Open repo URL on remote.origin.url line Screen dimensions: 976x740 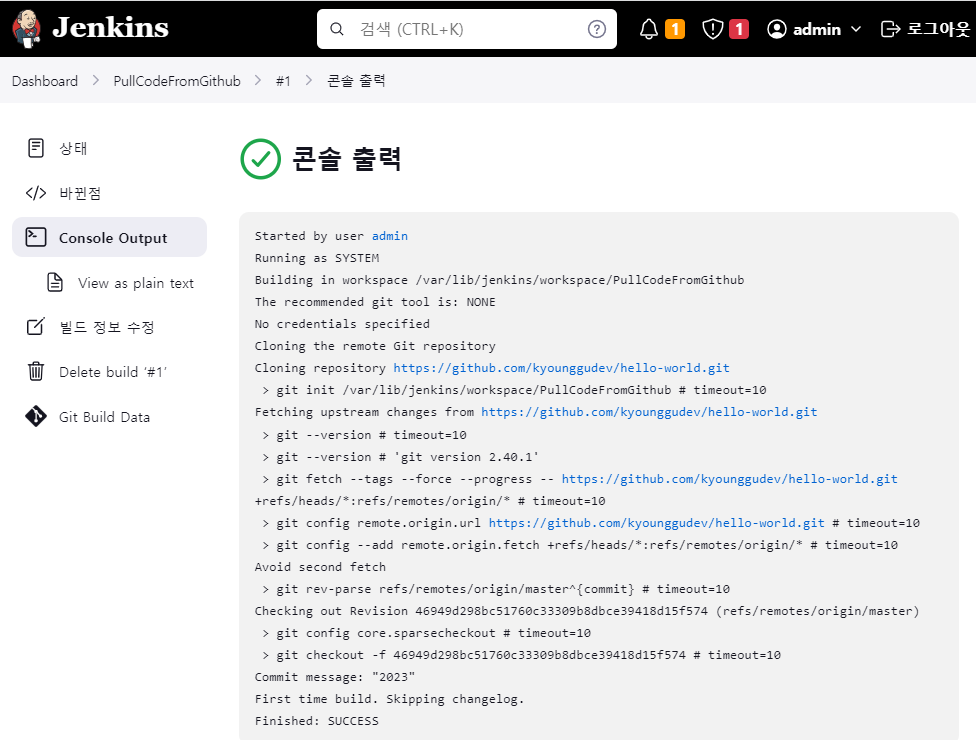point(656,523)
